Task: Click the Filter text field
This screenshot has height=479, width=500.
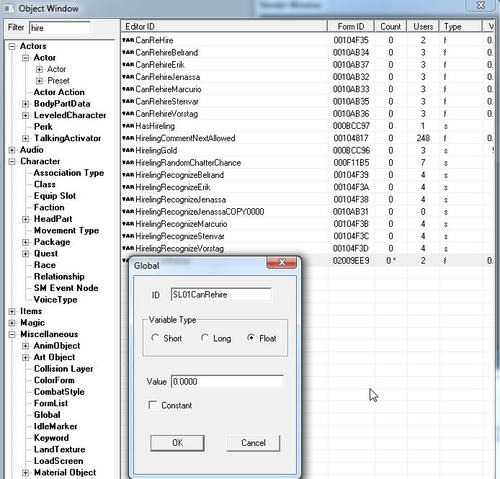Action: (60, 28)
